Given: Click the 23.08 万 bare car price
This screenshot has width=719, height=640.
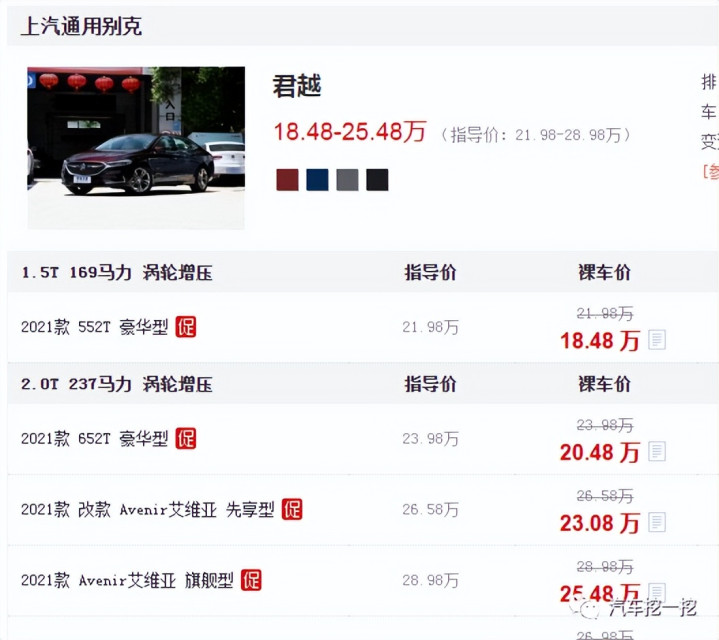Looking at the screenshot, I should [x=599, y=523].
